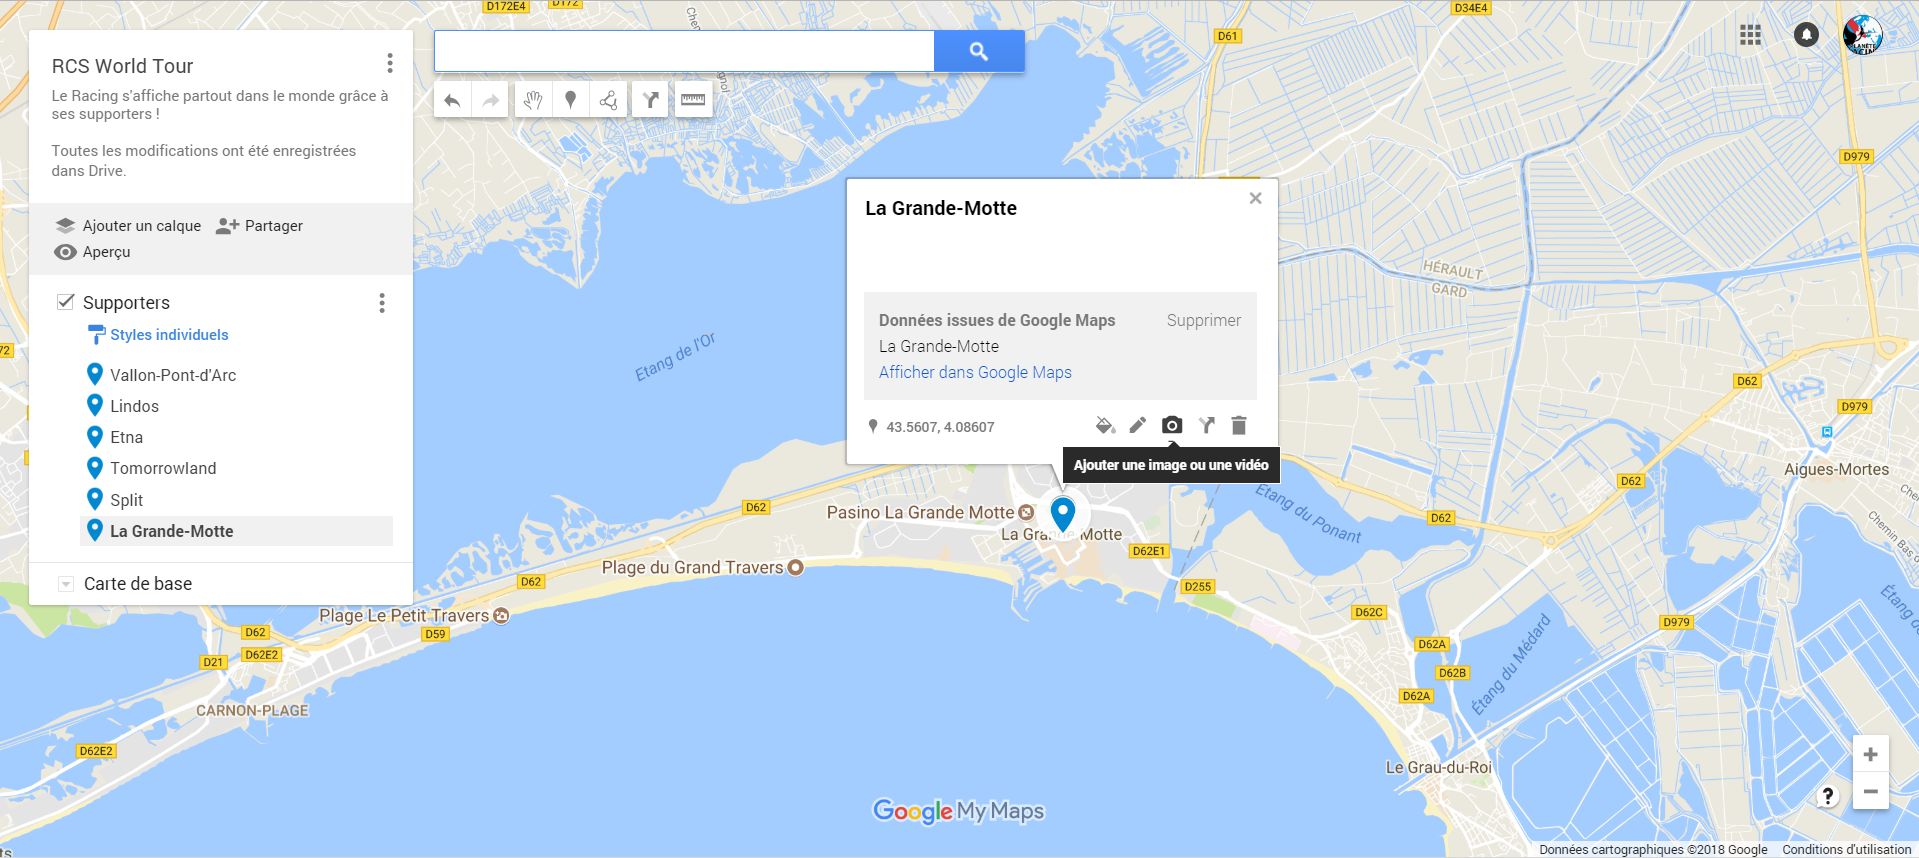Screen dimensions: 1919x858
Task: Open the paint bucket style icon in popup
Action: click(x=1105, y=426)
